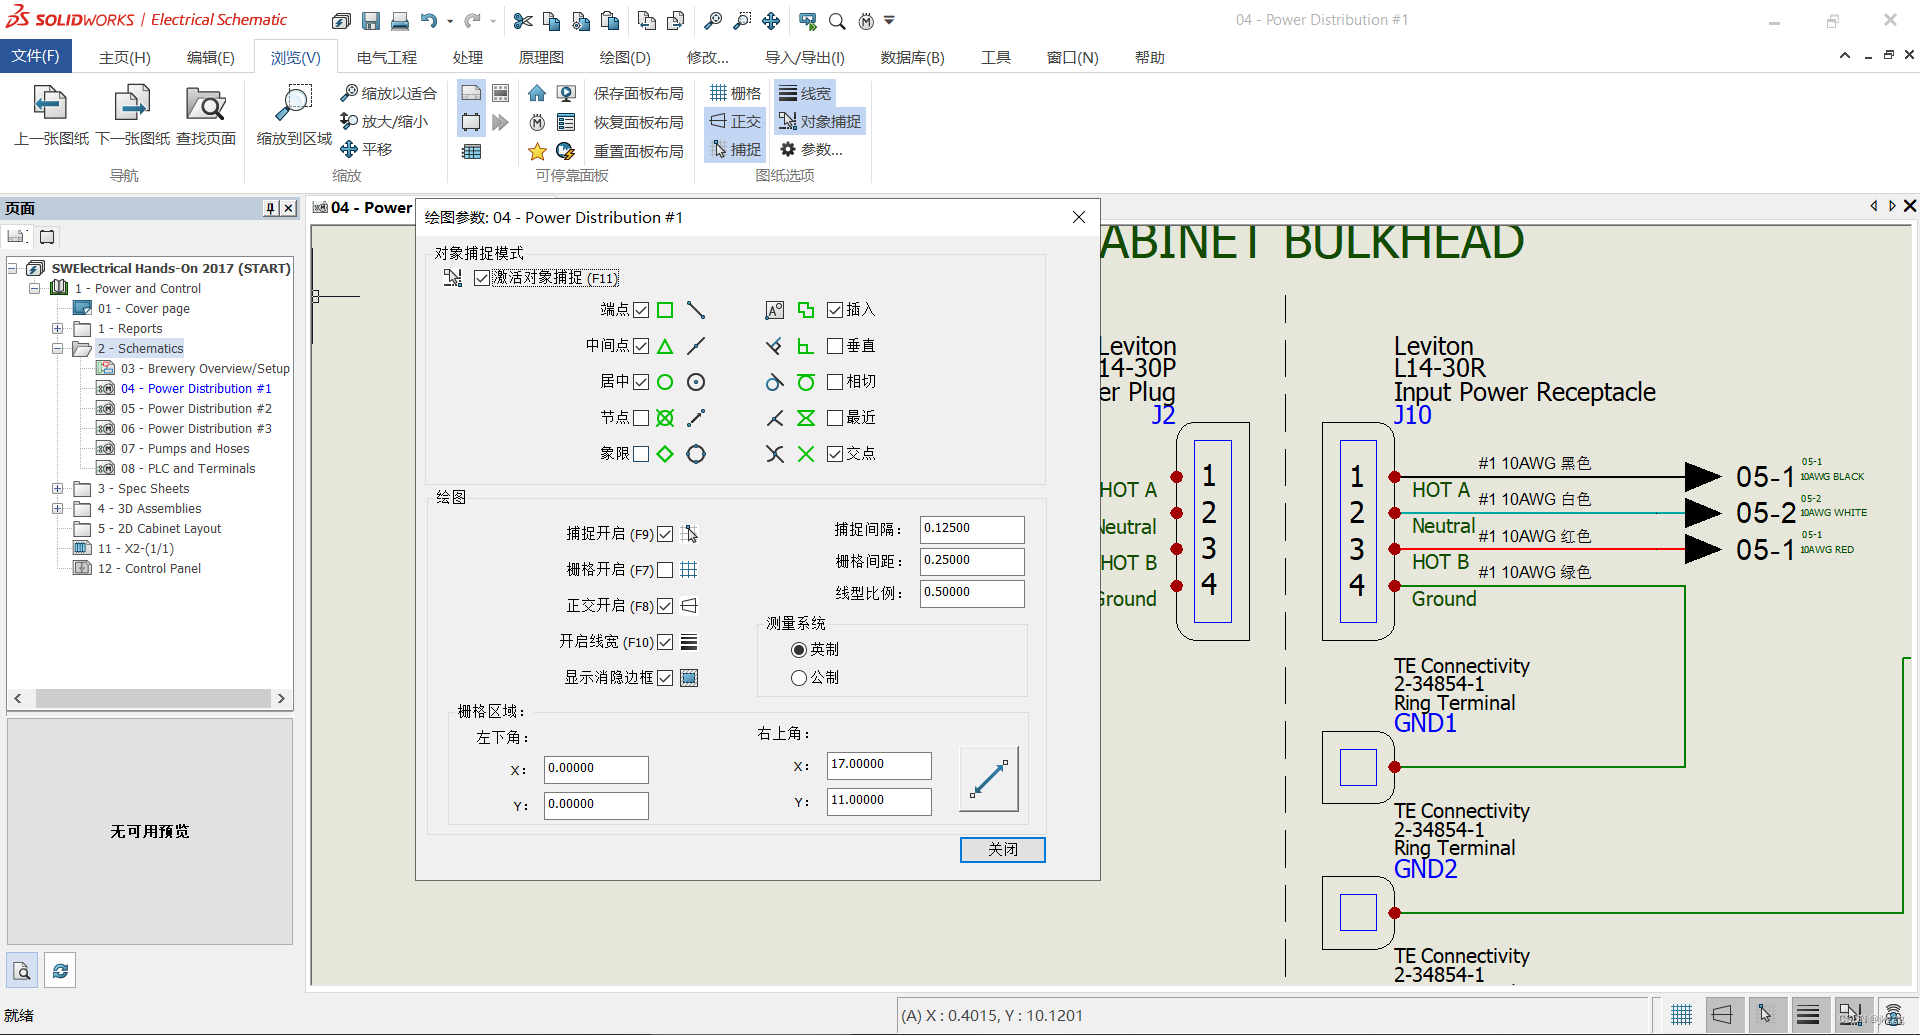Expand the 3 - Spec Sheets folder

tap(58, 488)
